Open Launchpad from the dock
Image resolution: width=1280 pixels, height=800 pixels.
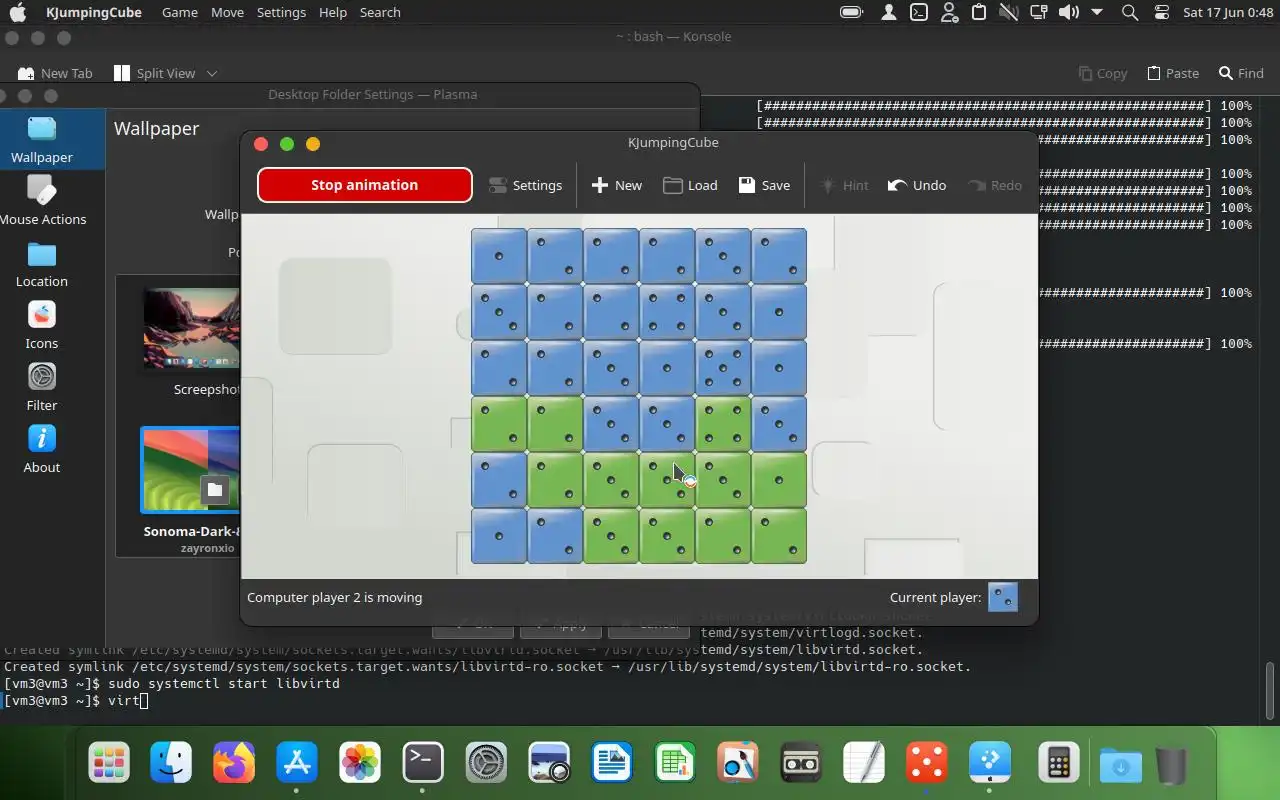(109, 763)
